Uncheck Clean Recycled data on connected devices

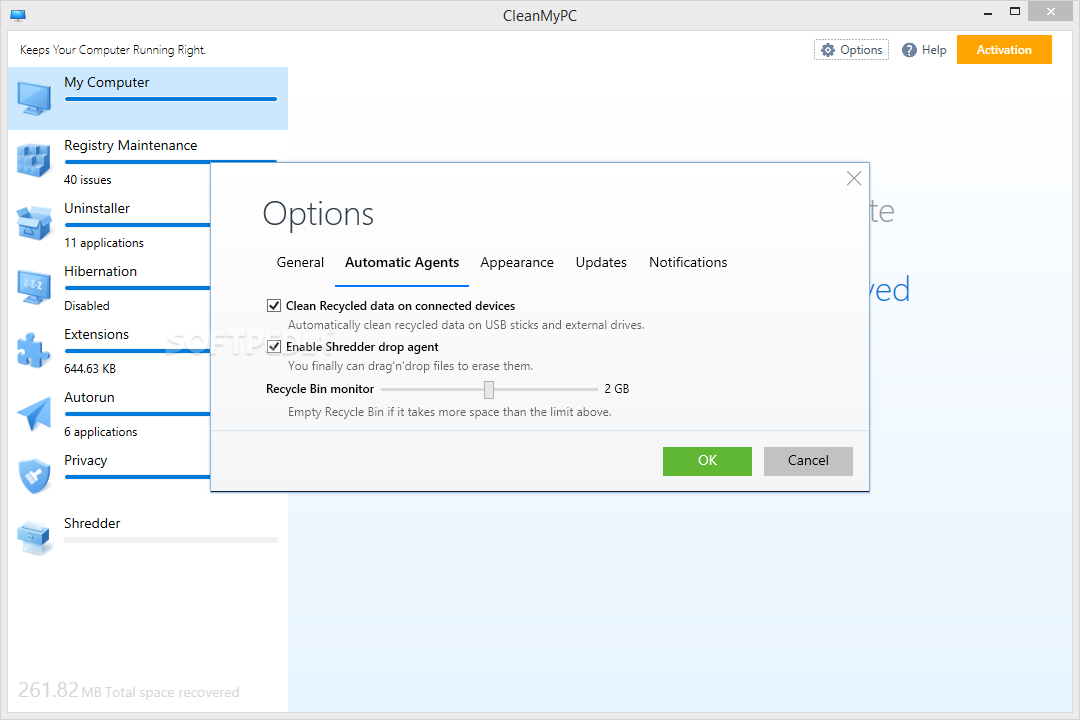[273, 305]
